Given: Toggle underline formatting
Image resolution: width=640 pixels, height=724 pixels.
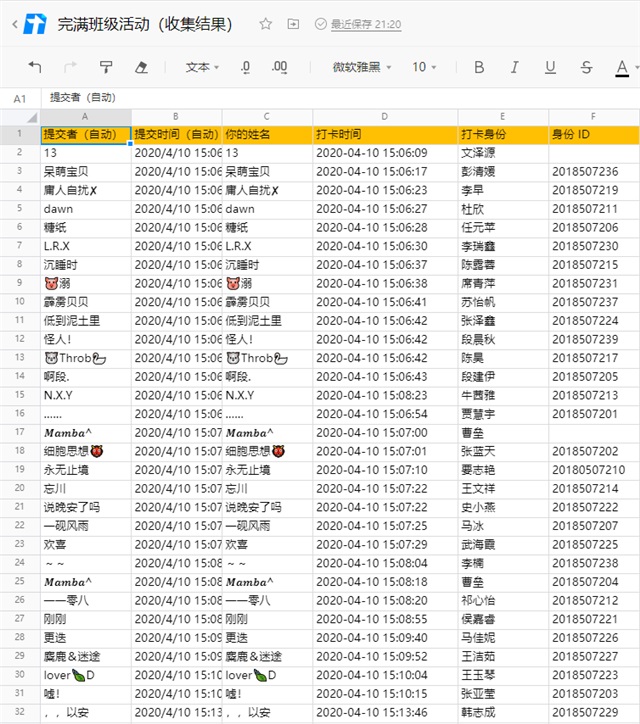Looking at the screenshot, I should 550,67.
